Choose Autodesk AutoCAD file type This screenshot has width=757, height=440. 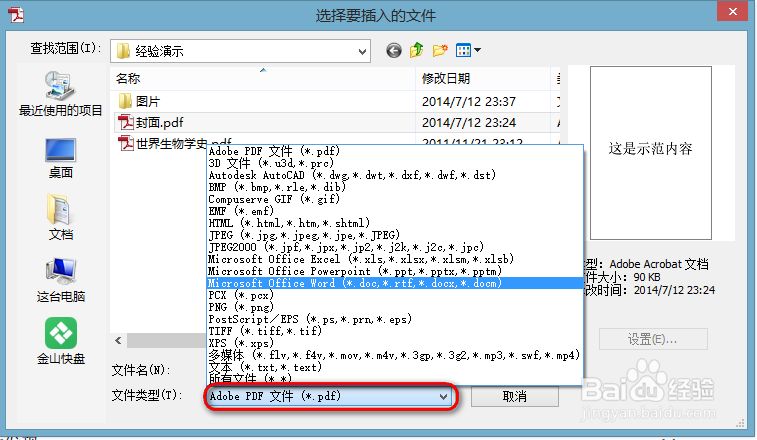tap(394, 175)
